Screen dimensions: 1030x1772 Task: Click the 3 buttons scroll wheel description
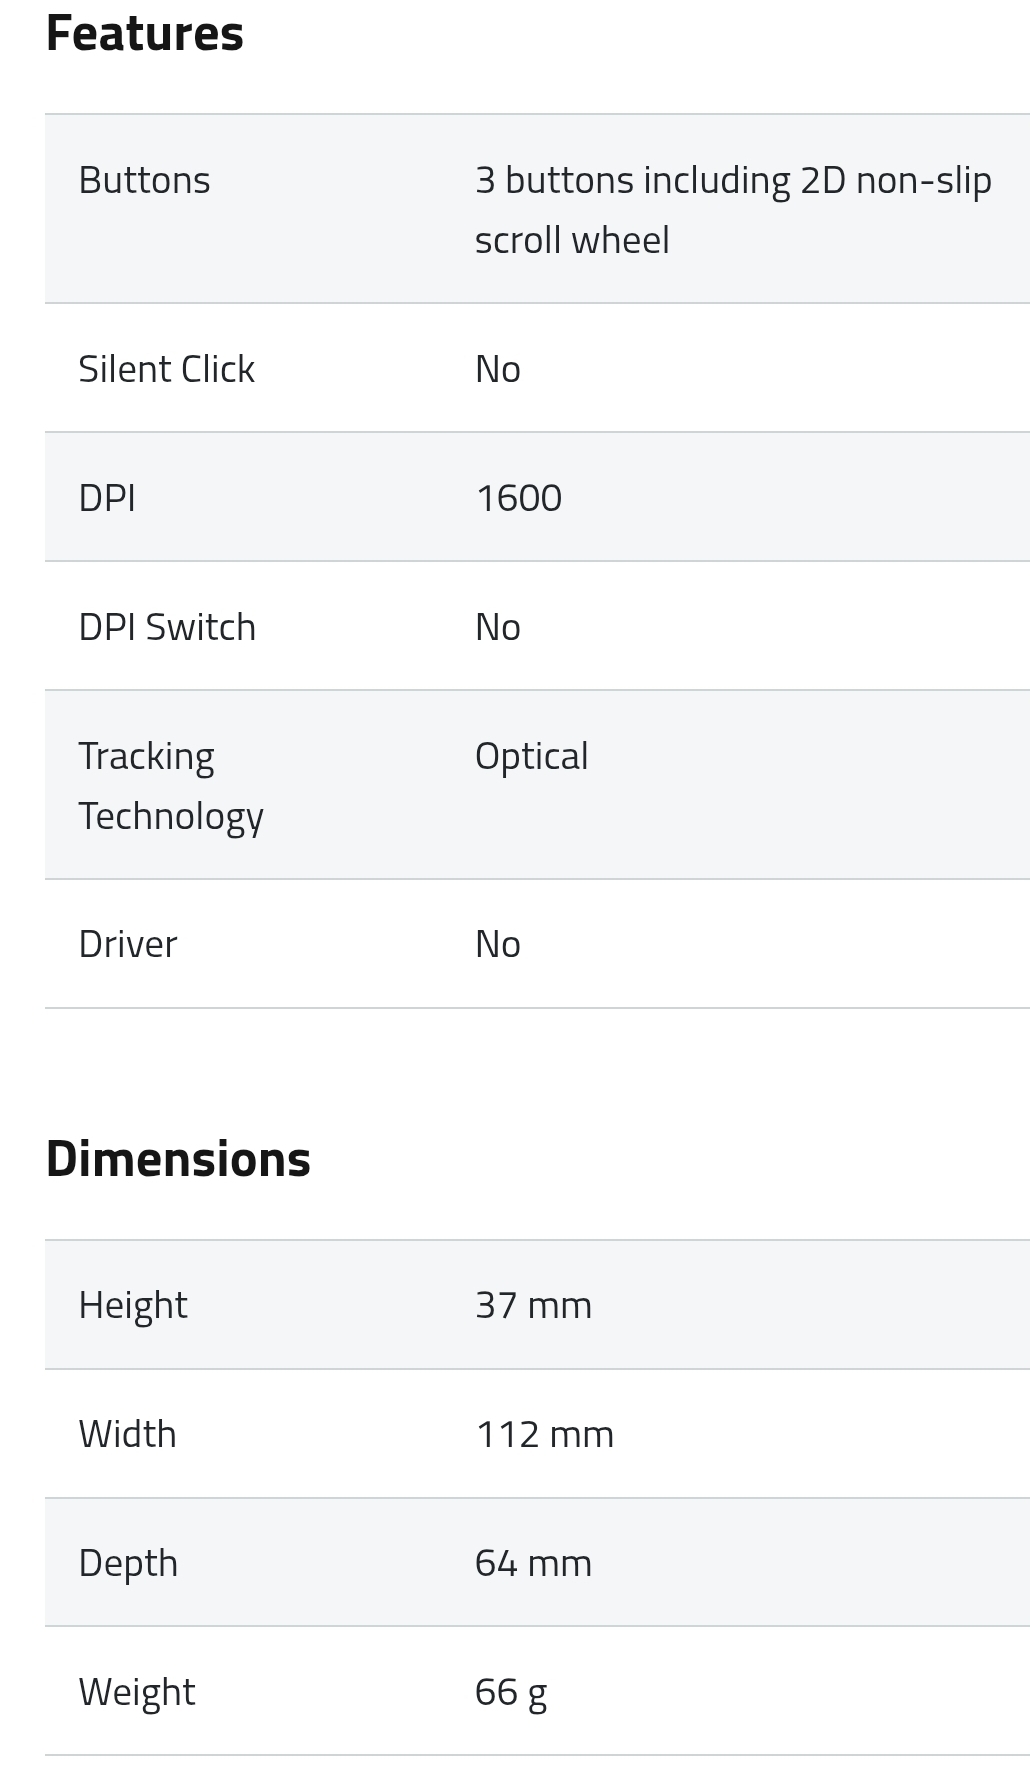[732, 210]
